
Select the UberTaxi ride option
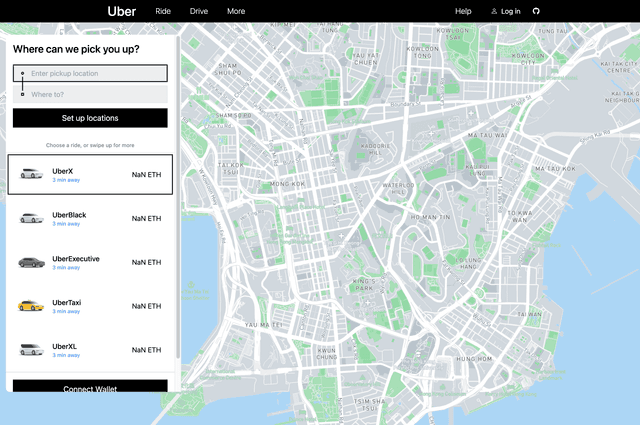(90, 306)
